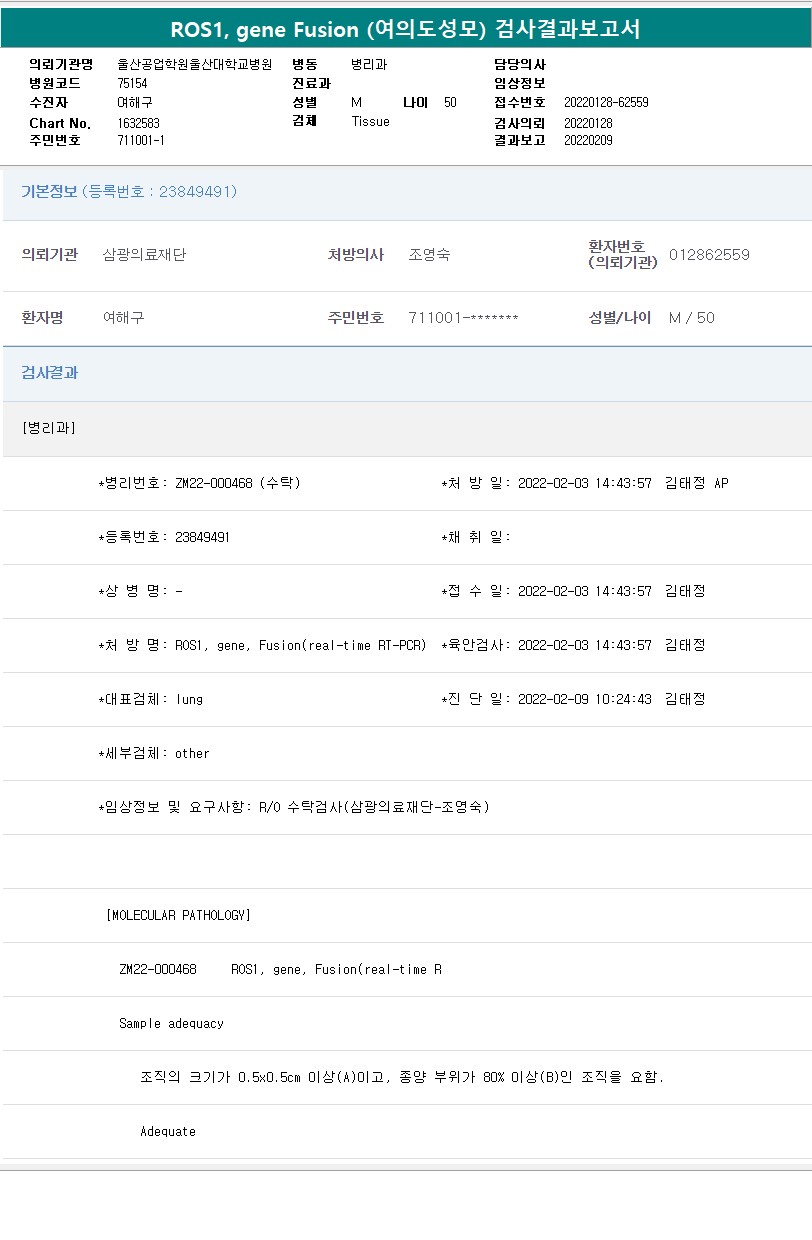Screen dimensions: 812x1240
Task: Select sex/age value 'M / 50'
Action: [x=692, y=318]
